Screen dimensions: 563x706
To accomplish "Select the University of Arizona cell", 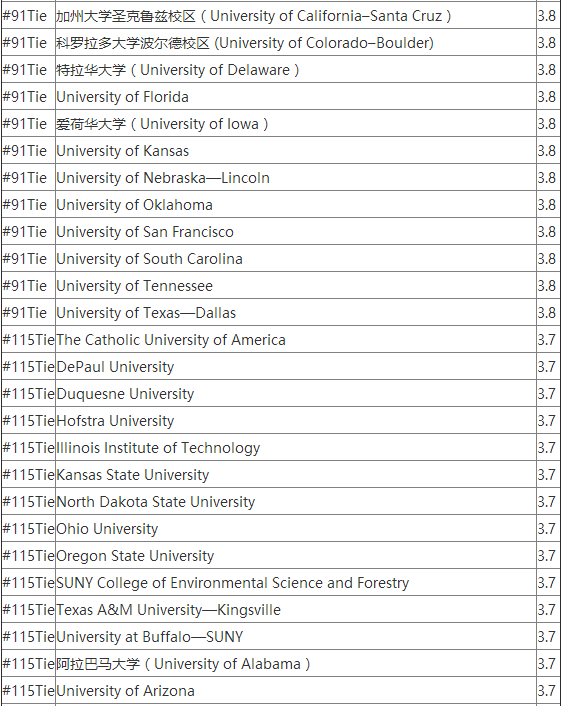I will [296, 691].
